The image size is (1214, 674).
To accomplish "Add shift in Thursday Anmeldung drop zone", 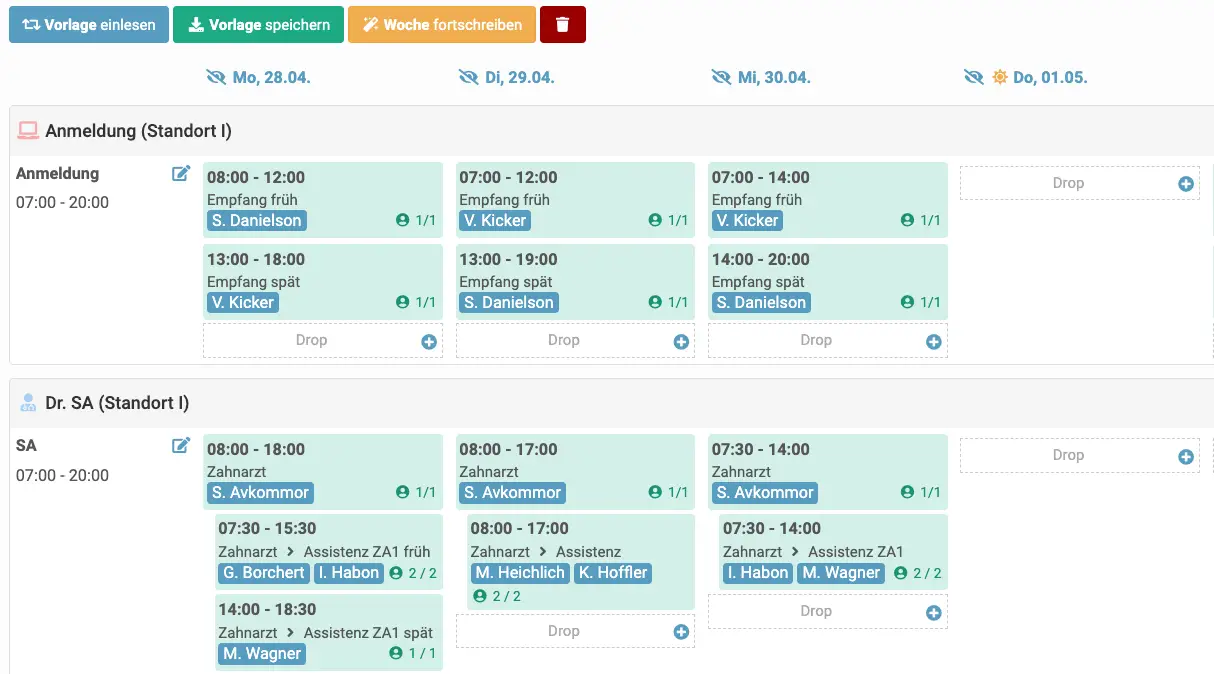I will pyautogui.click(x=1185, y=184).
